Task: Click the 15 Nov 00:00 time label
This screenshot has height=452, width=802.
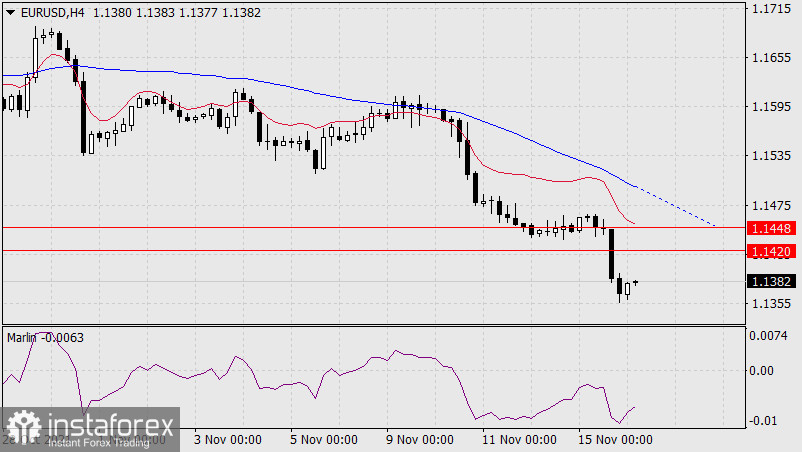Action: pos(617,439)
